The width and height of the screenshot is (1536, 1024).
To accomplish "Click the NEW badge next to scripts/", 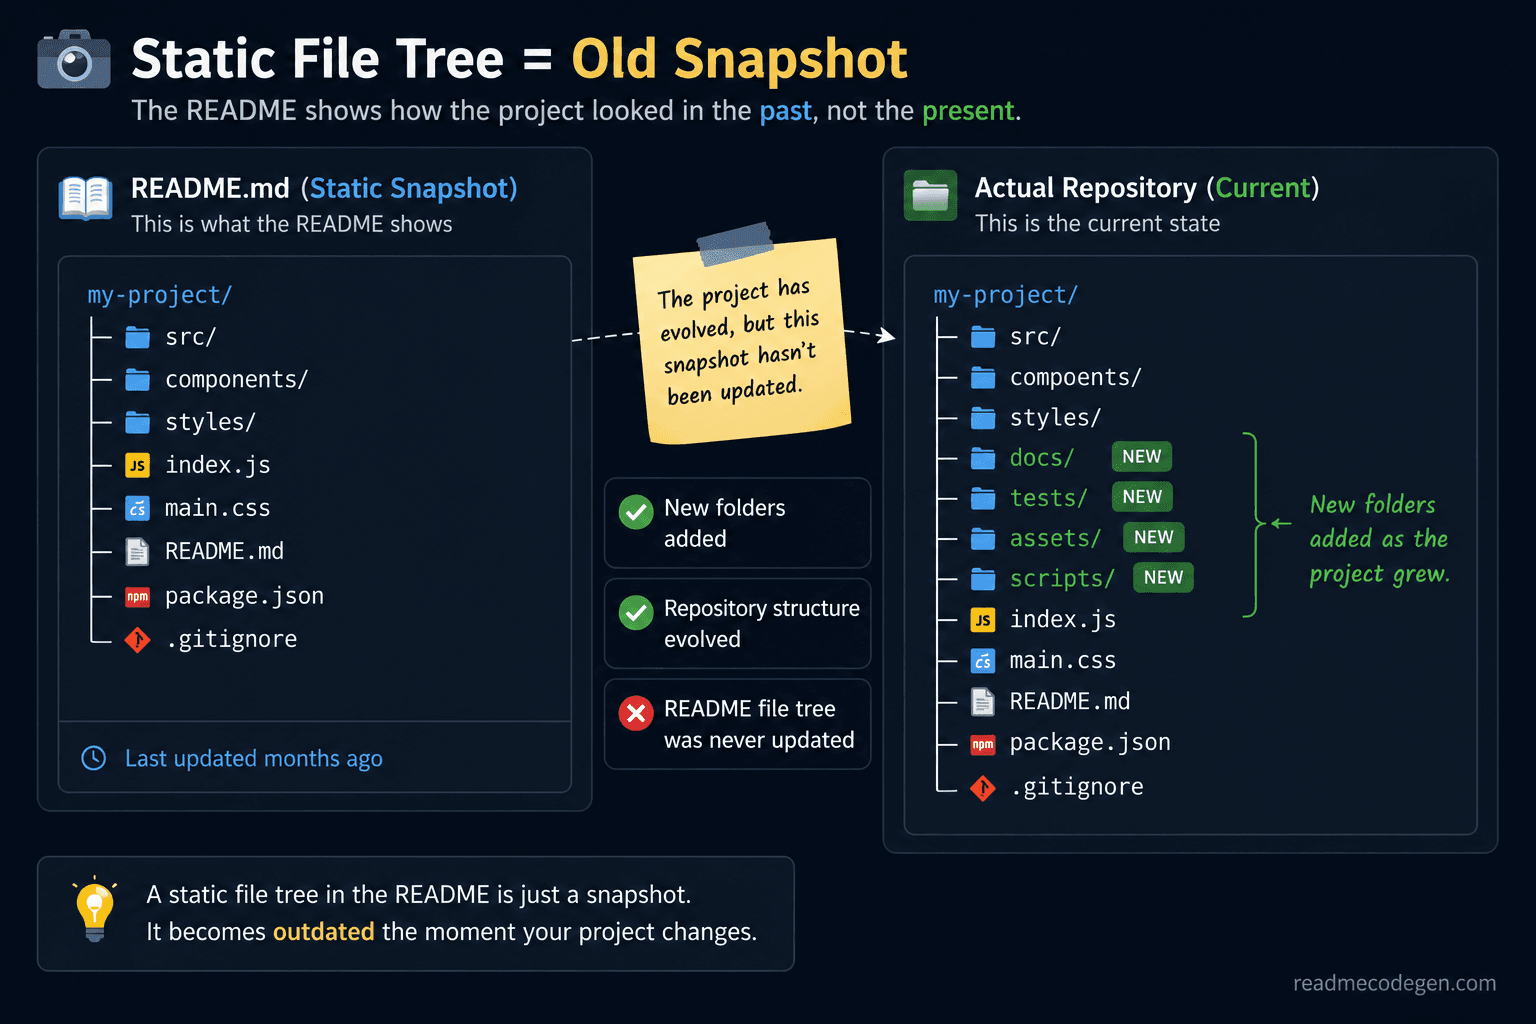I will click(x=1163, y=577).
